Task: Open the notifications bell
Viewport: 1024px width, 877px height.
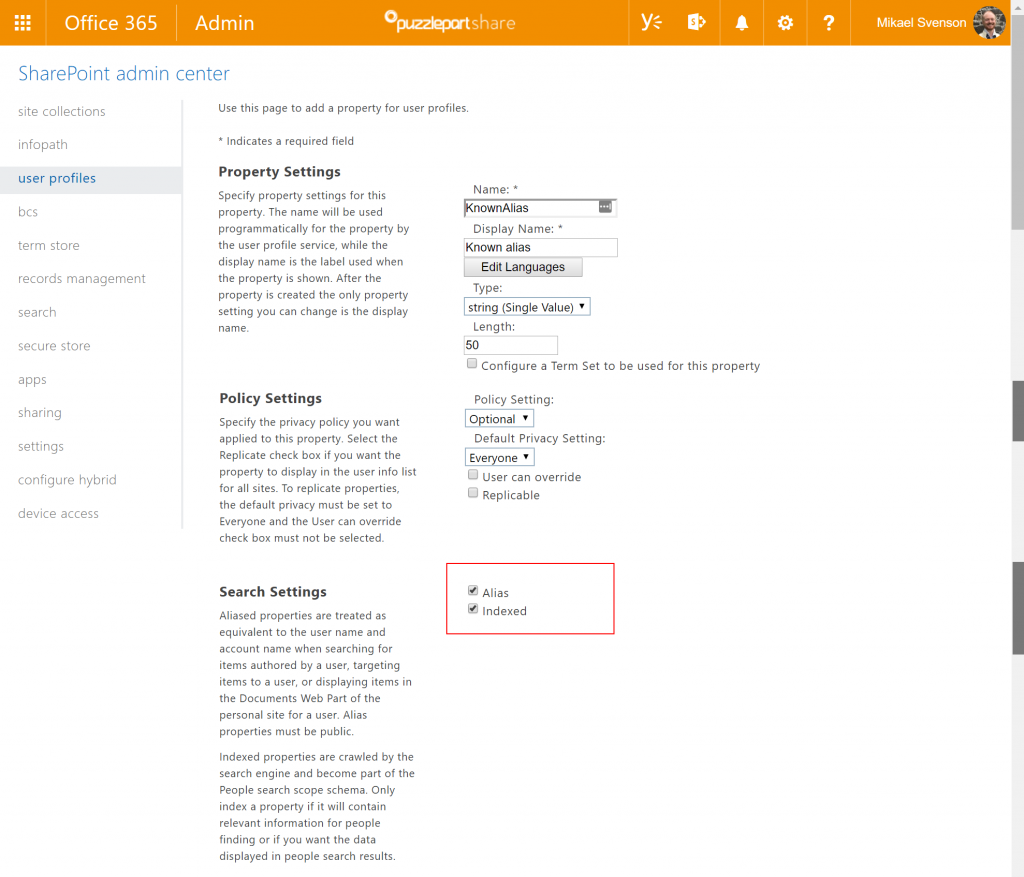Action: coord(741,23)
